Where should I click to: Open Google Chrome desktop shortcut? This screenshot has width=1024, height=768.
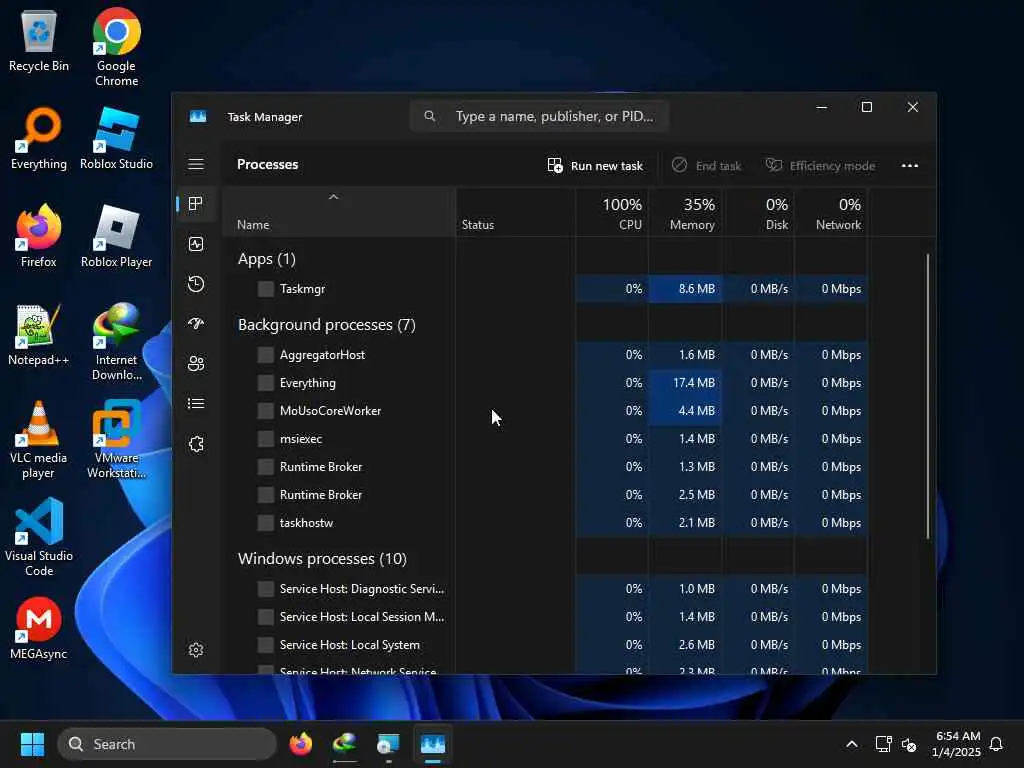(116, 47)
